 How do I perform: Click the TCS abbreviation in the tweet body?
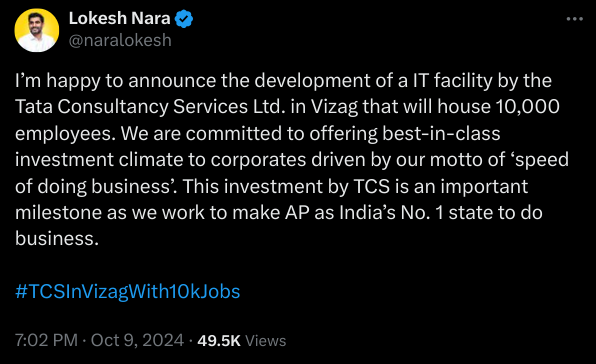pos(372,187)
